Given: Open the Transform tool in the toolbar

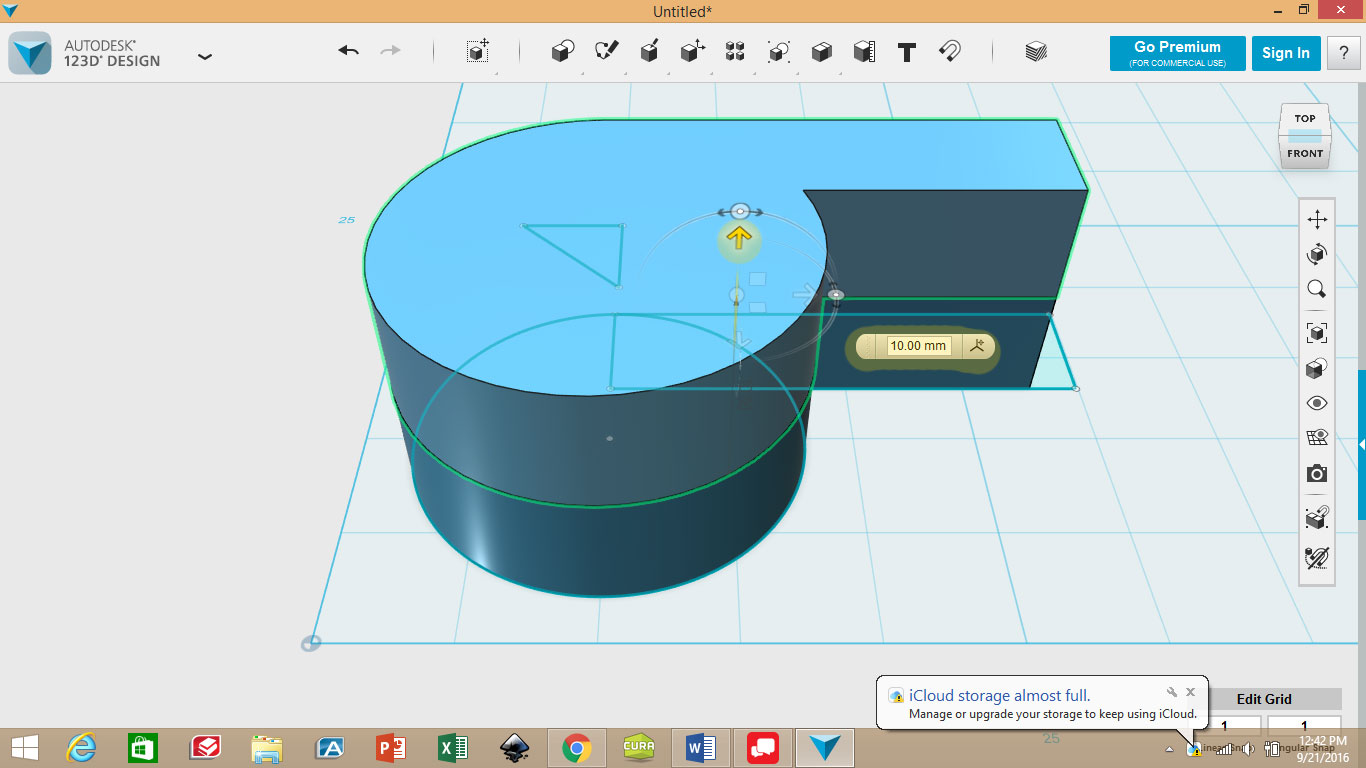Looking at the screenshot, I should coord(478,52).
